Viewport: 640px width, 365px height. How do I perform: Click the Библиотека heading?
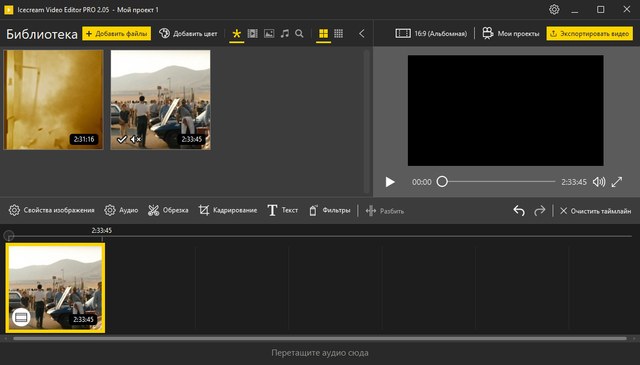click(42, 34)
